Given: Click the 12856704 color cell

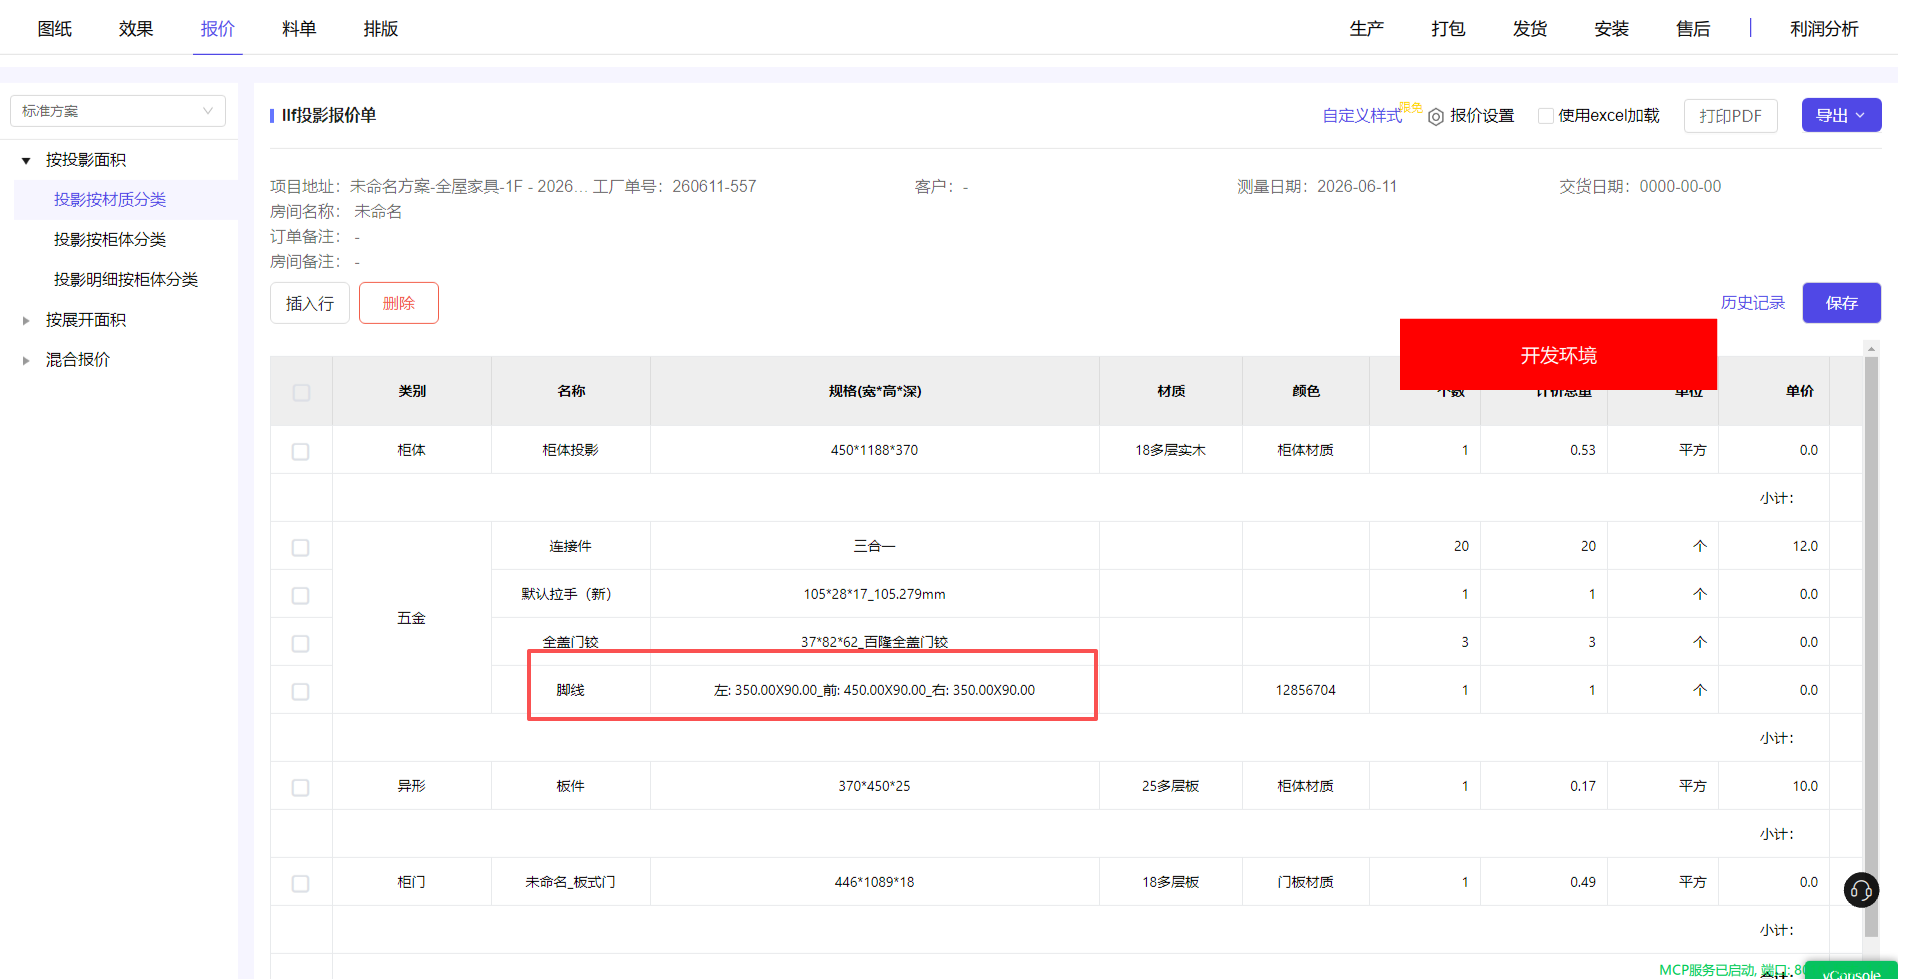Looking at the screenshot, I should (x=1306, y=690).
